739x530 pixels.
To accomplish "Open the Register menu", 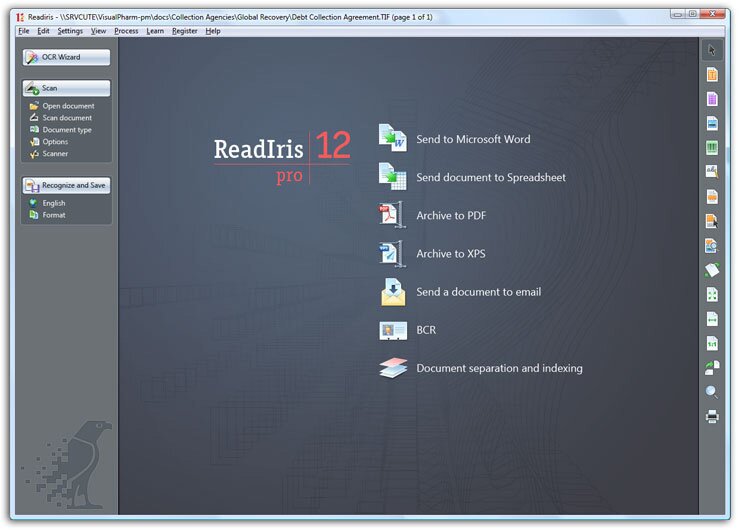I will (x=184, y=31).
